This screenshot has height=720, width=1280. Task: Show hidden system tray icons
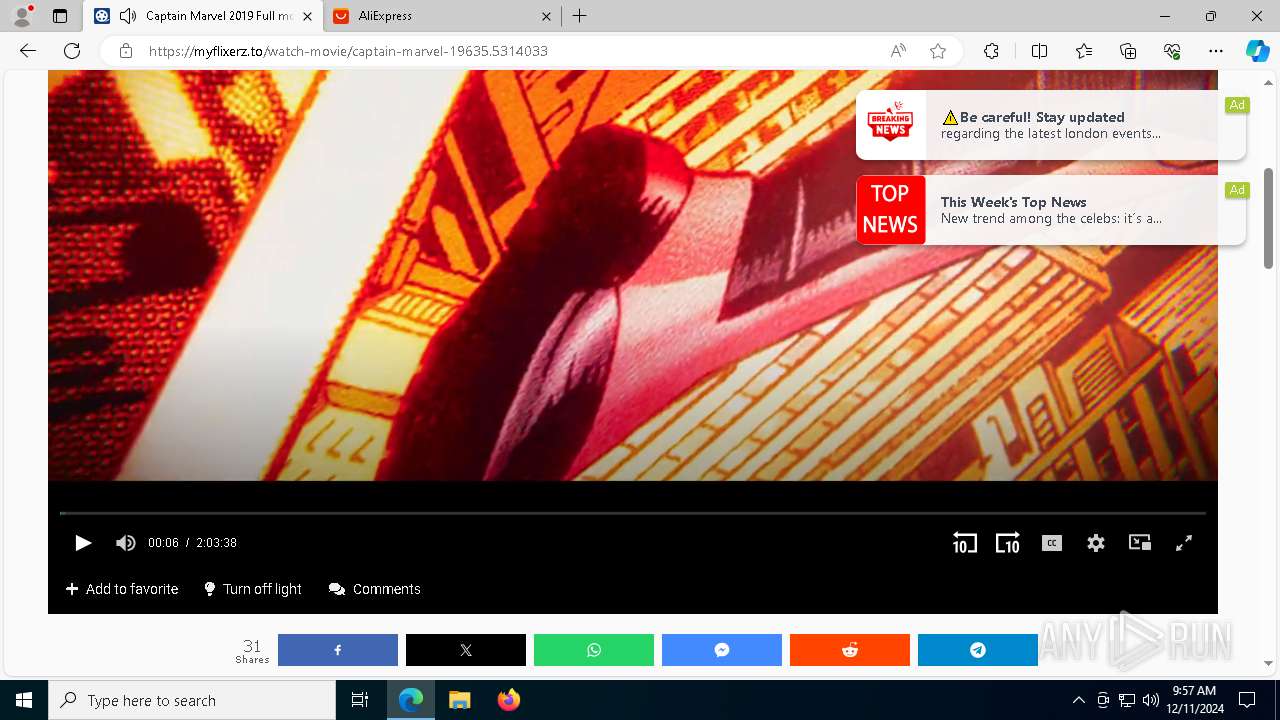[1078, 700]
